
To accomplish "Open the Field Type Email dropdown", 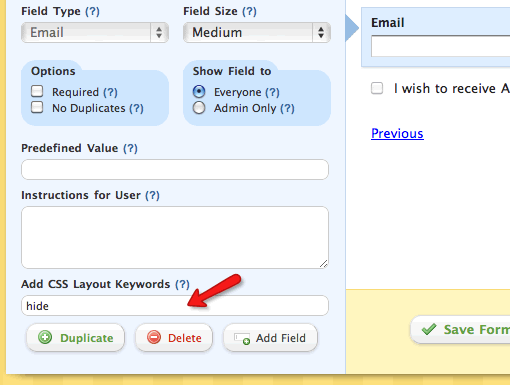I will [x=95, y=32].
